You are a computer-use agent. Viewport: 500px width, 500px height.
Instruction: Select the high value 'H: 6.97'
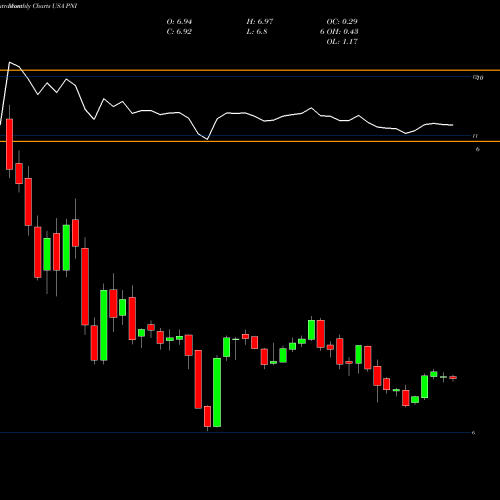click(x=260, y=22)
